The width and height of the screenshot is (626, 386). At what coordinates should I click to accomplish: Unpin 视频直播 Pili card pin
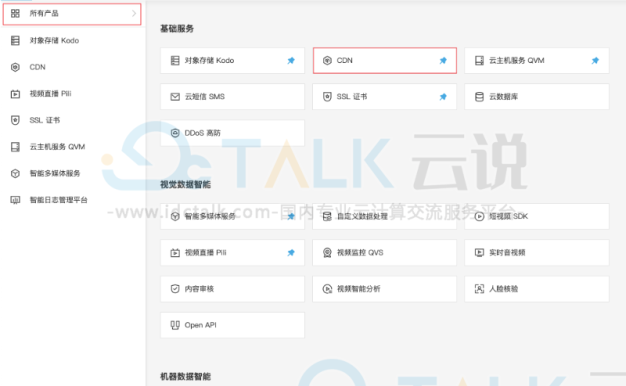291,253
